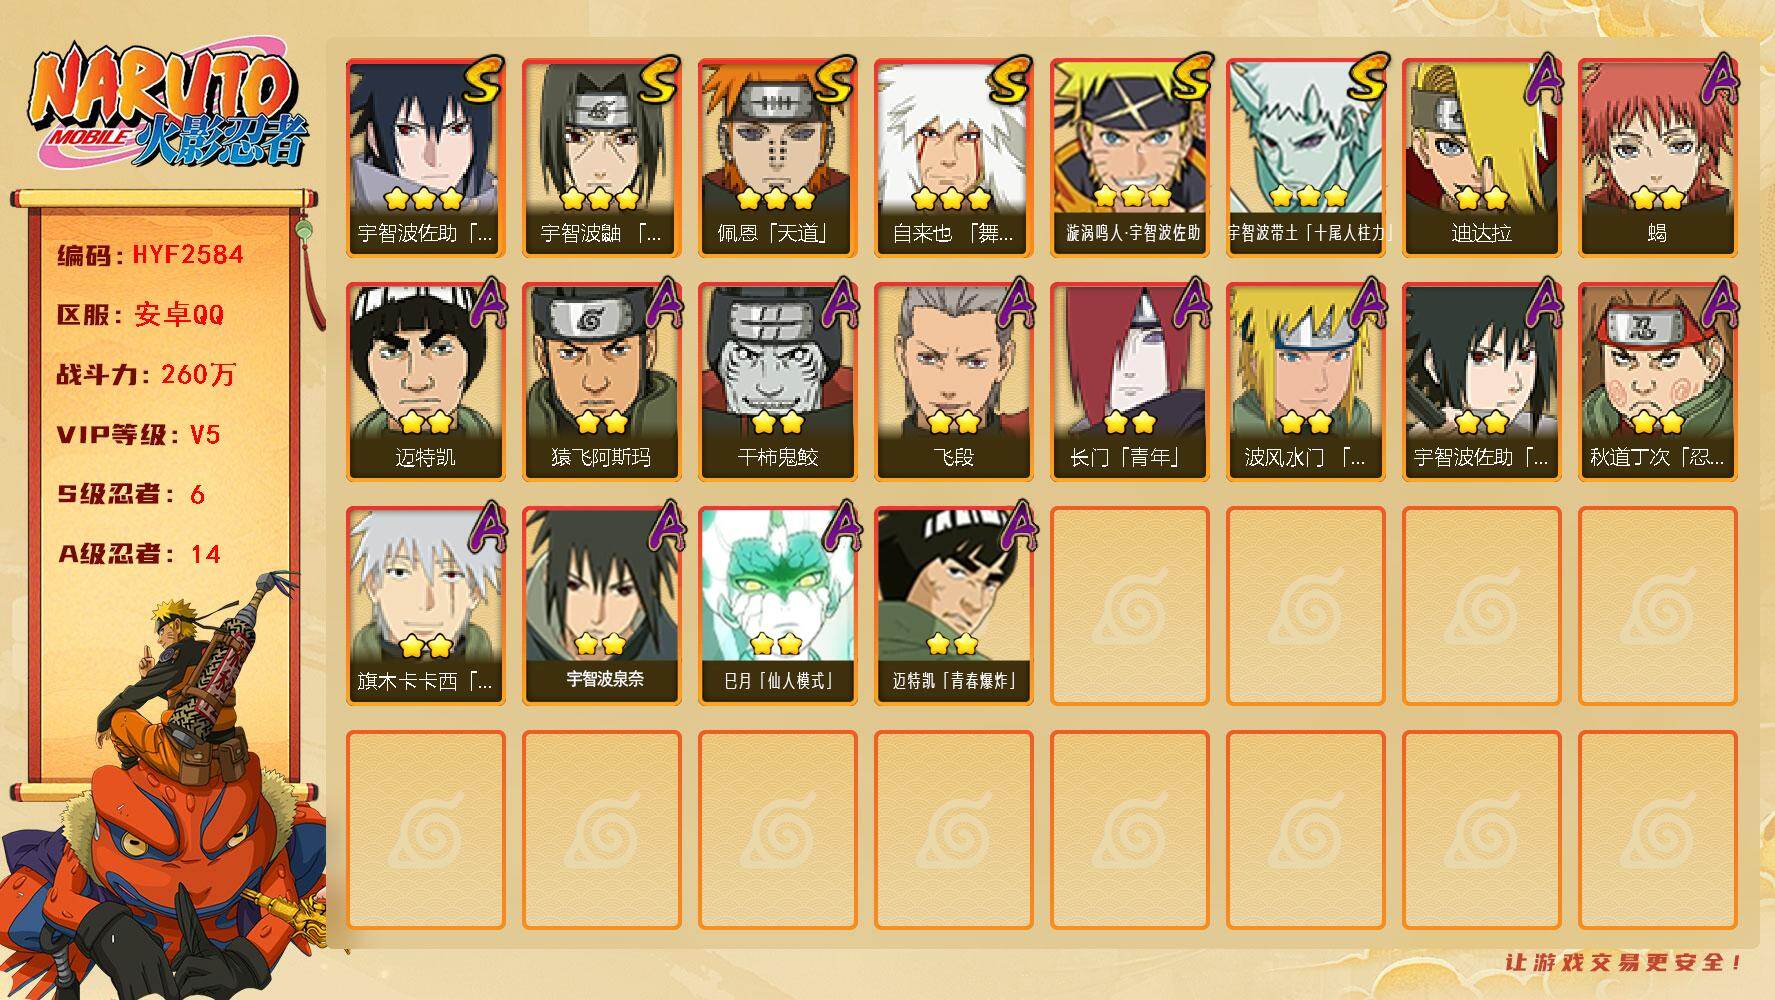Image resolution: width=1775 pixels, height=1000 pixels.
Task: Click the 漩涡鸣人·宇智波佐助 S-rank card
Action: 1129,158
